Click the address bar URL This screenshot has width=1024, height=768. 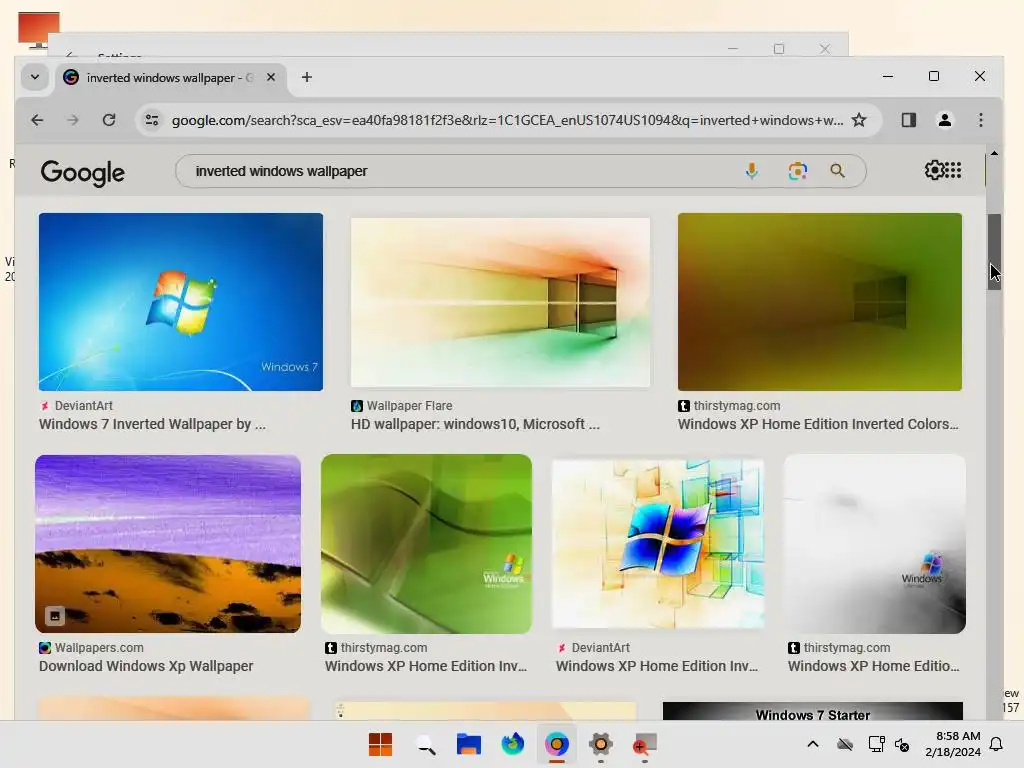tap(507, 120)
